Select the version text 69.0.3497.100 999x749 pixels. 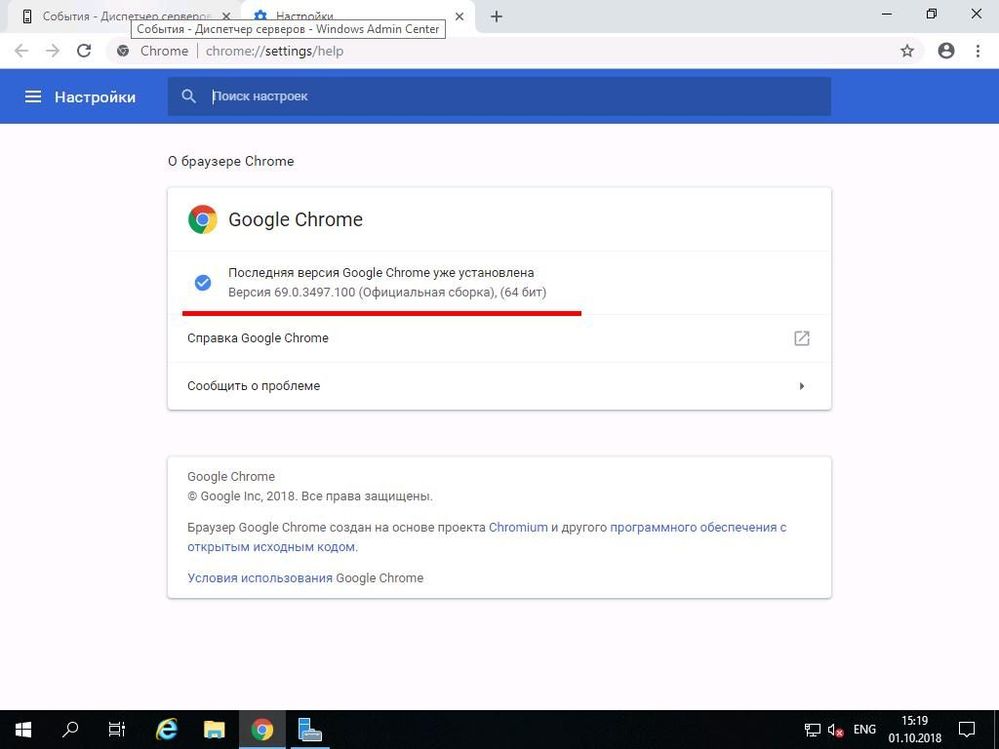314,292
